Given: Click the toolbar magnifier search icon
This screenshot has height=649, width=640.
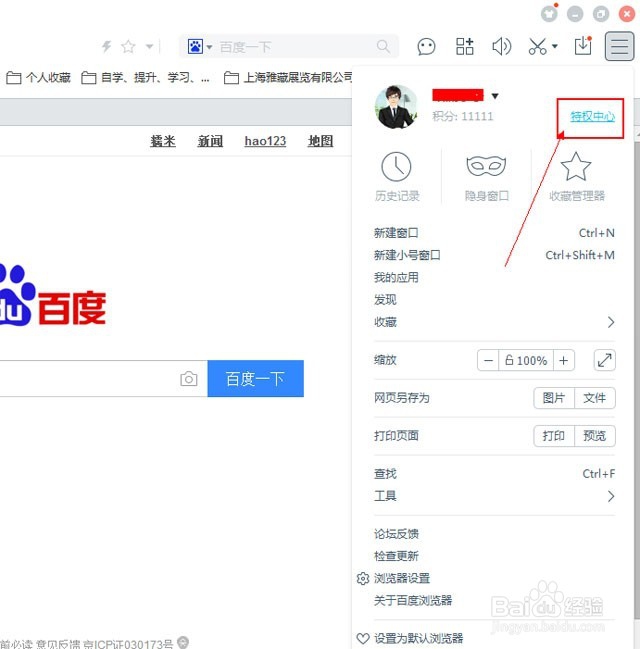Looking at the screenshot, I should (x=383, y=46).
